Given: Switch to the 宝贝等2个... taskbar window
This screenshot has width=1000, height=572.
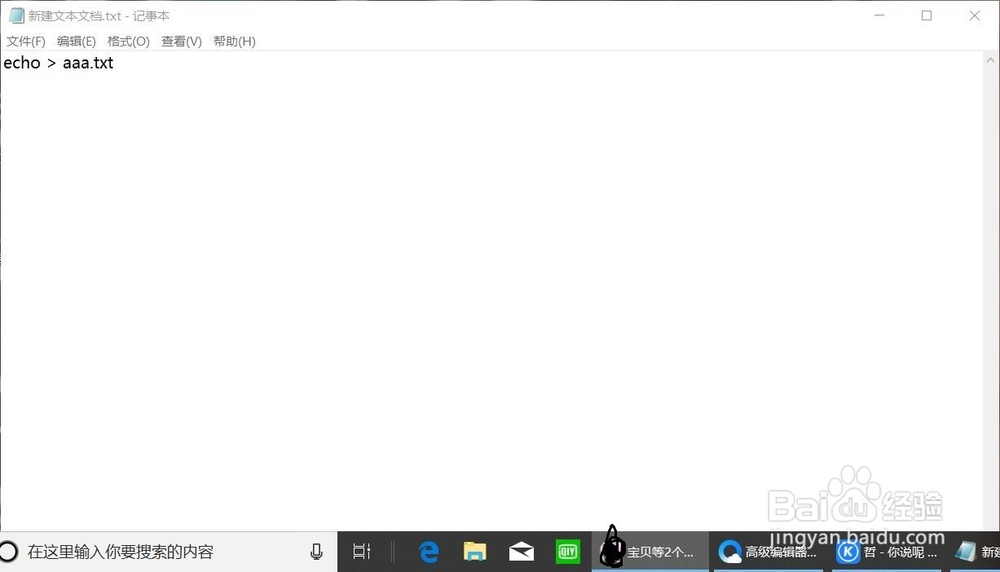Looking at the screenshot, I should (650, 552).
